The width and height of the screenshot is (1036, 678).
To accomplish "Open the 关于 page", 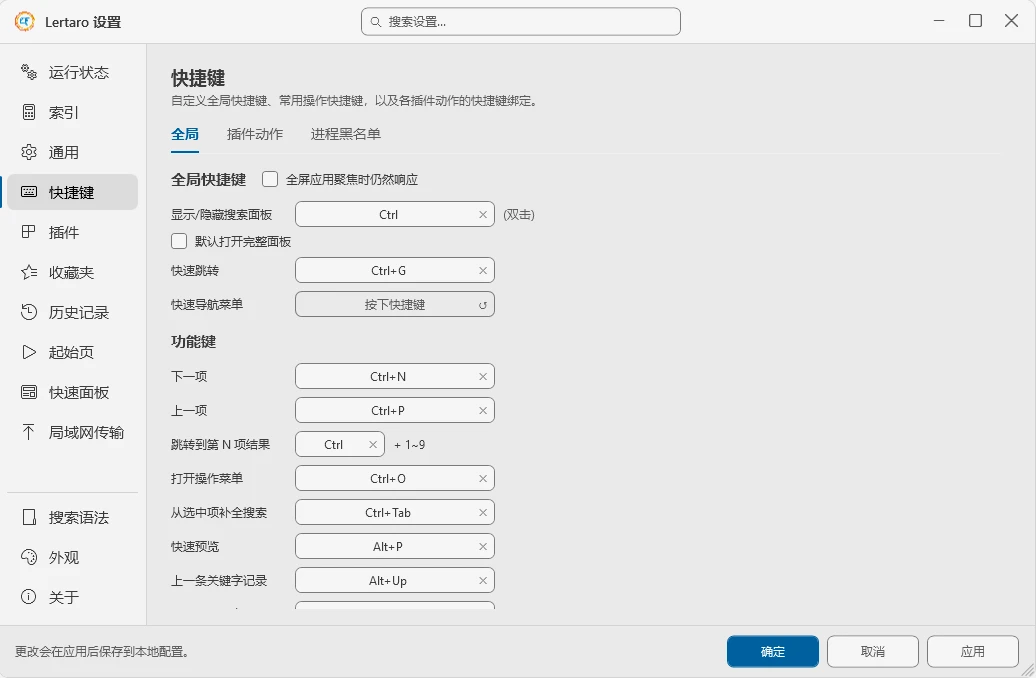I will click(x=73, y=597).
